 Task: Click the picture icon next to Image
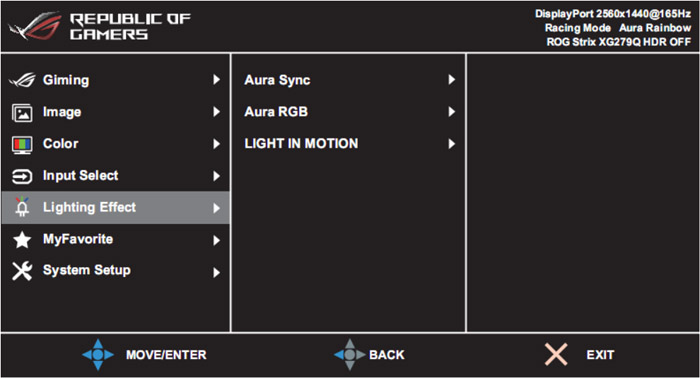(x=22, y=112)
